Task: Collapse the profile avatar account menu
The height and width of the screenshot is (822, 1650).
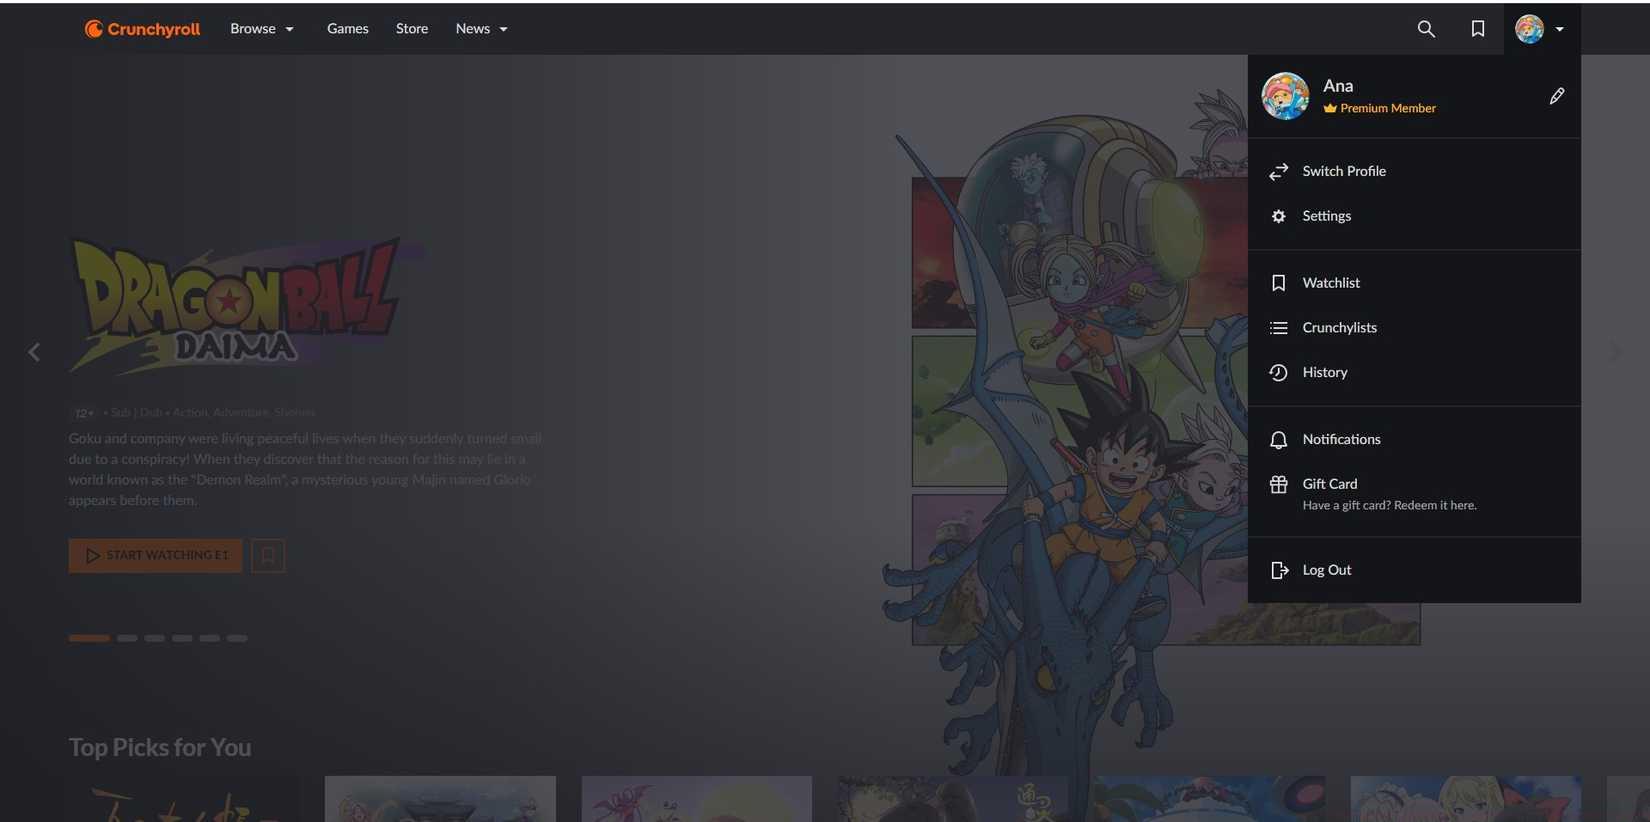Action: coord(1540,29)
